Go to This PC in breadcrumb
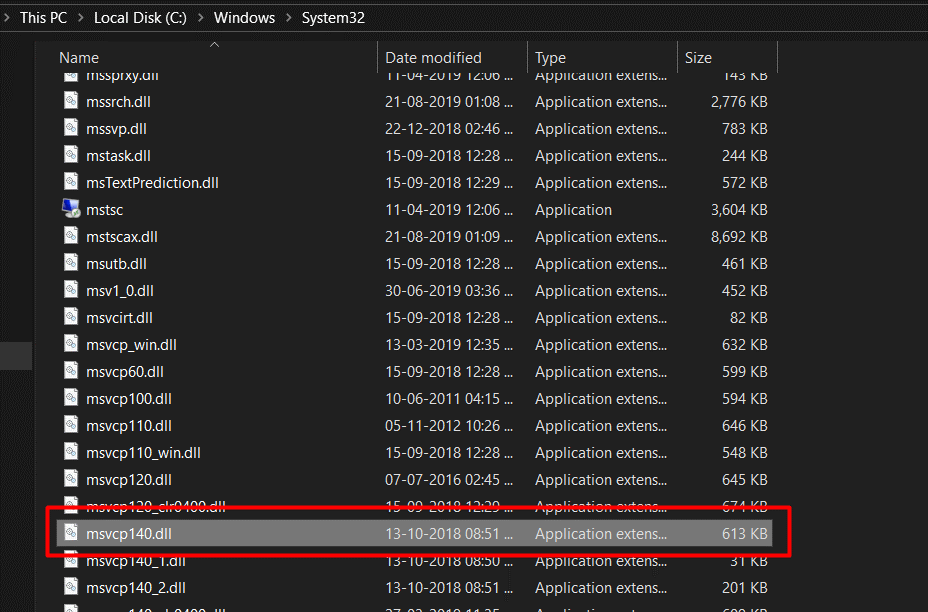Image resolution: width=928 pixels, height=612 pixels. click(x=43, y=18)
